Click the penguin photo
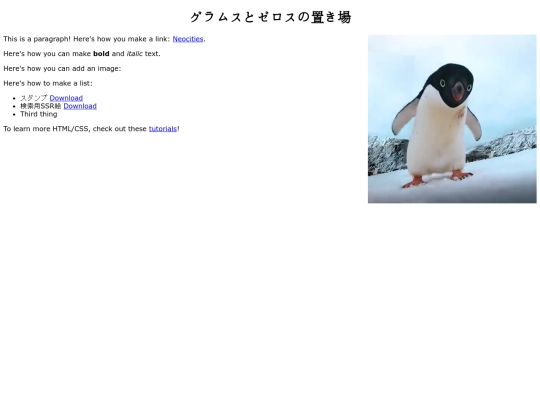 [452, 119]
